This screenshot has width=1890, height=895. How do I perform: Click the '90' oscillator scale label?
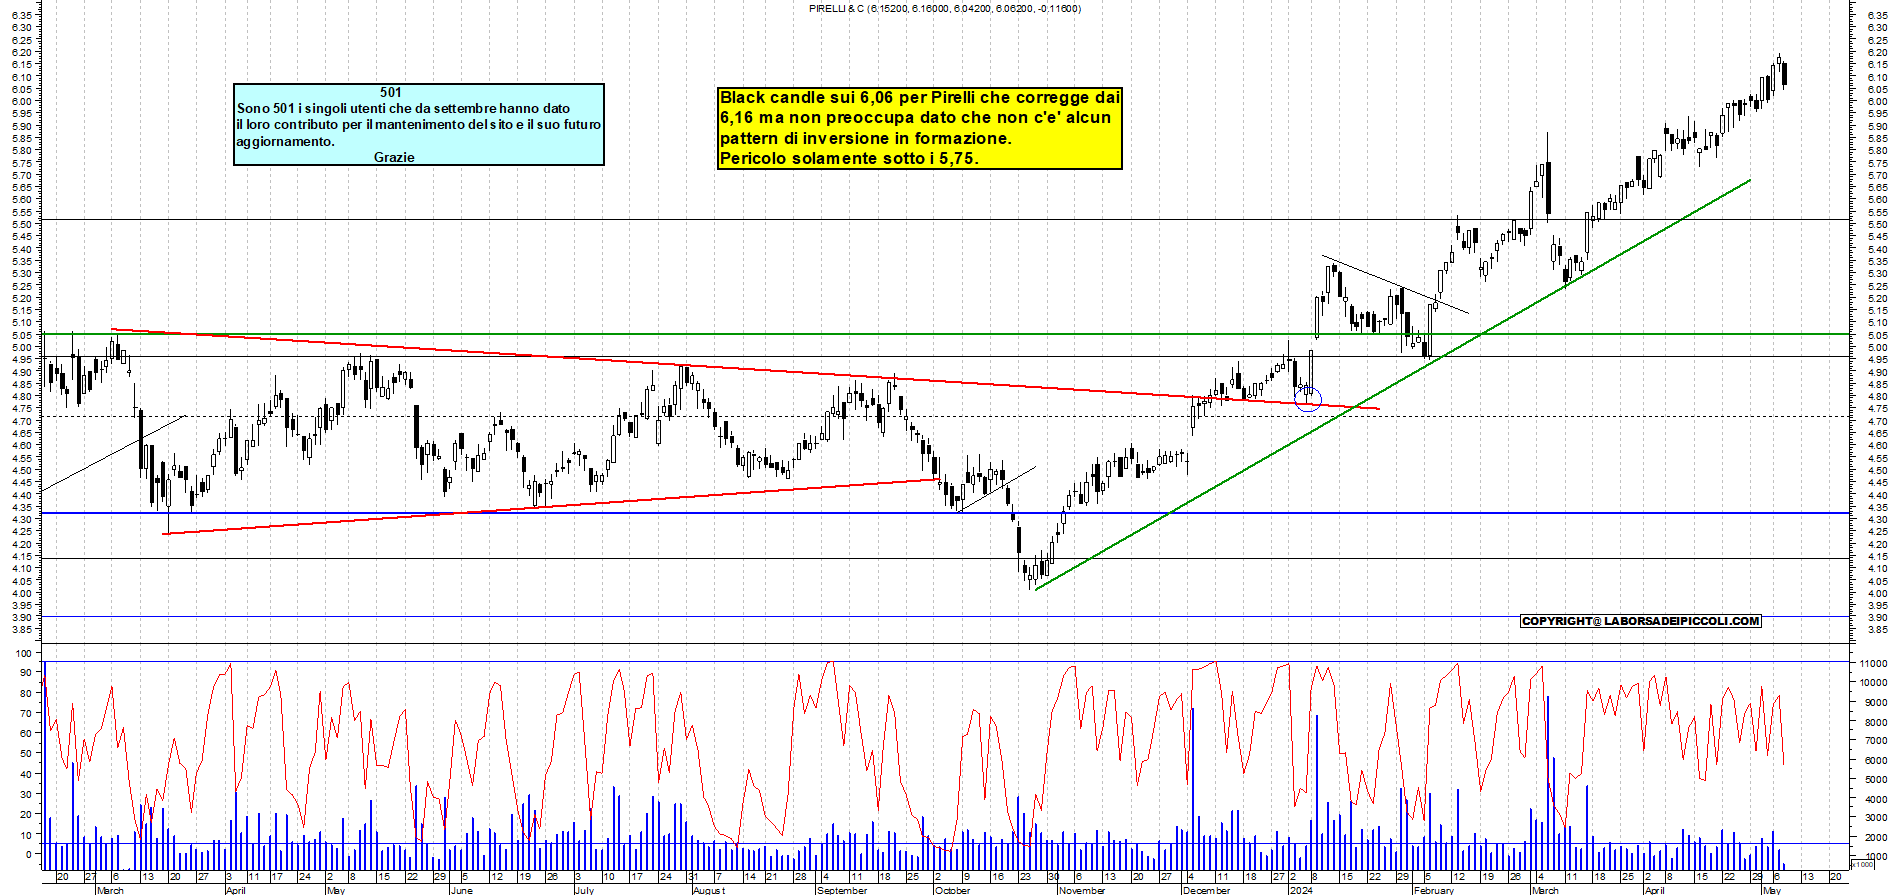click(25, 673)
